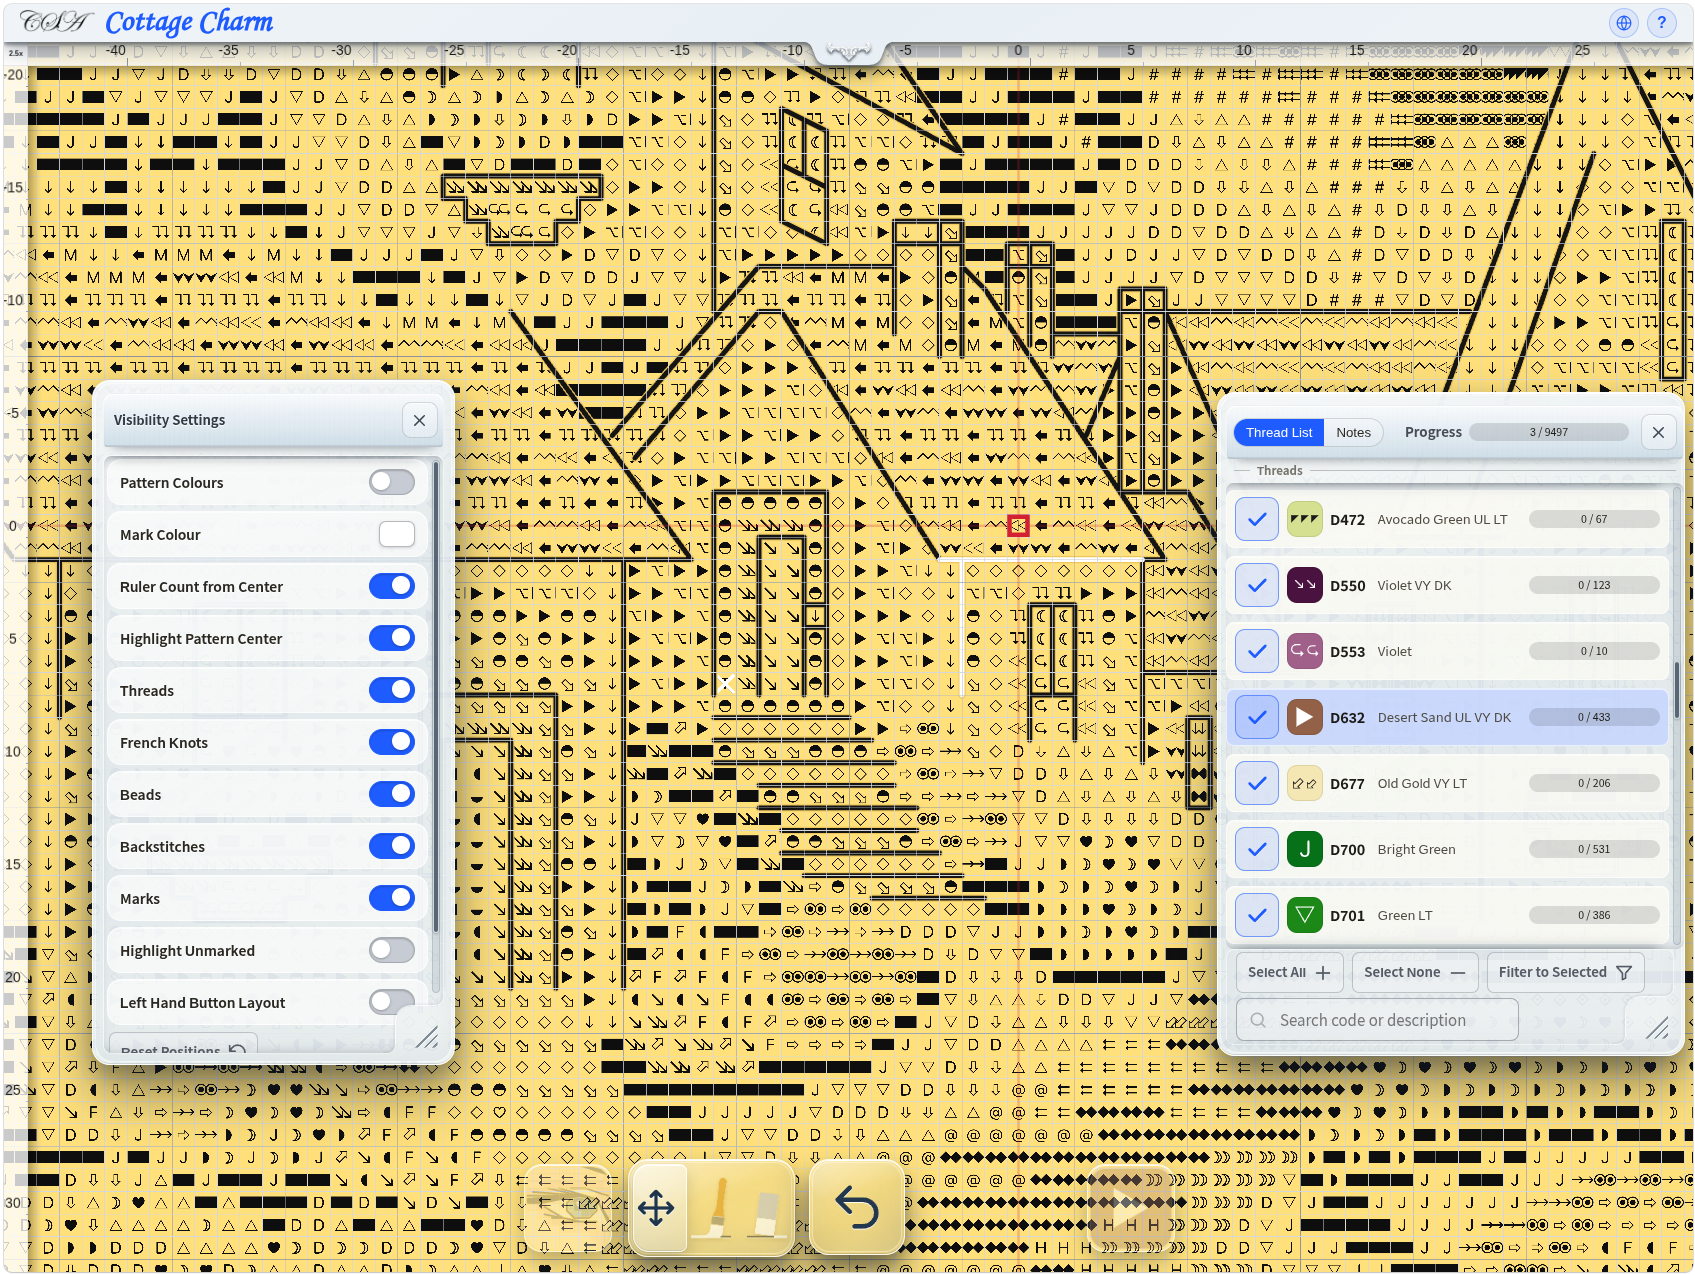This screenshot has width=1695, height=1275.
Task: Toggle the Beads switch
Action: [392, 795]
